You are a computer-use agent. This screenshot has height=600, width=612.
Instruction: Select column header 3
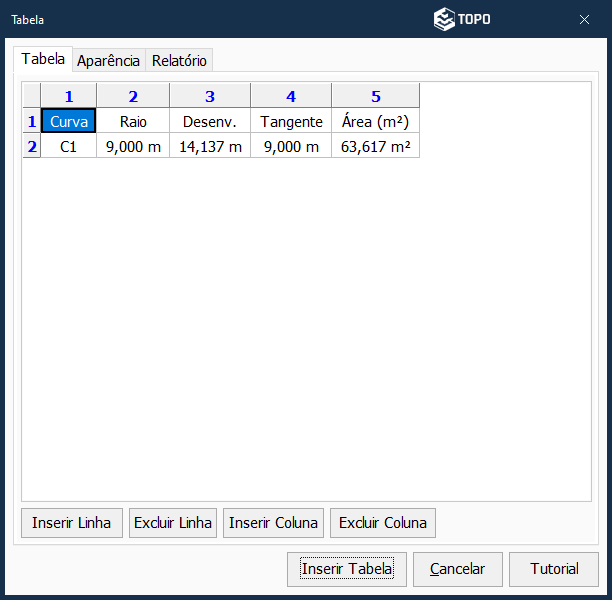[x=210, y=96]
